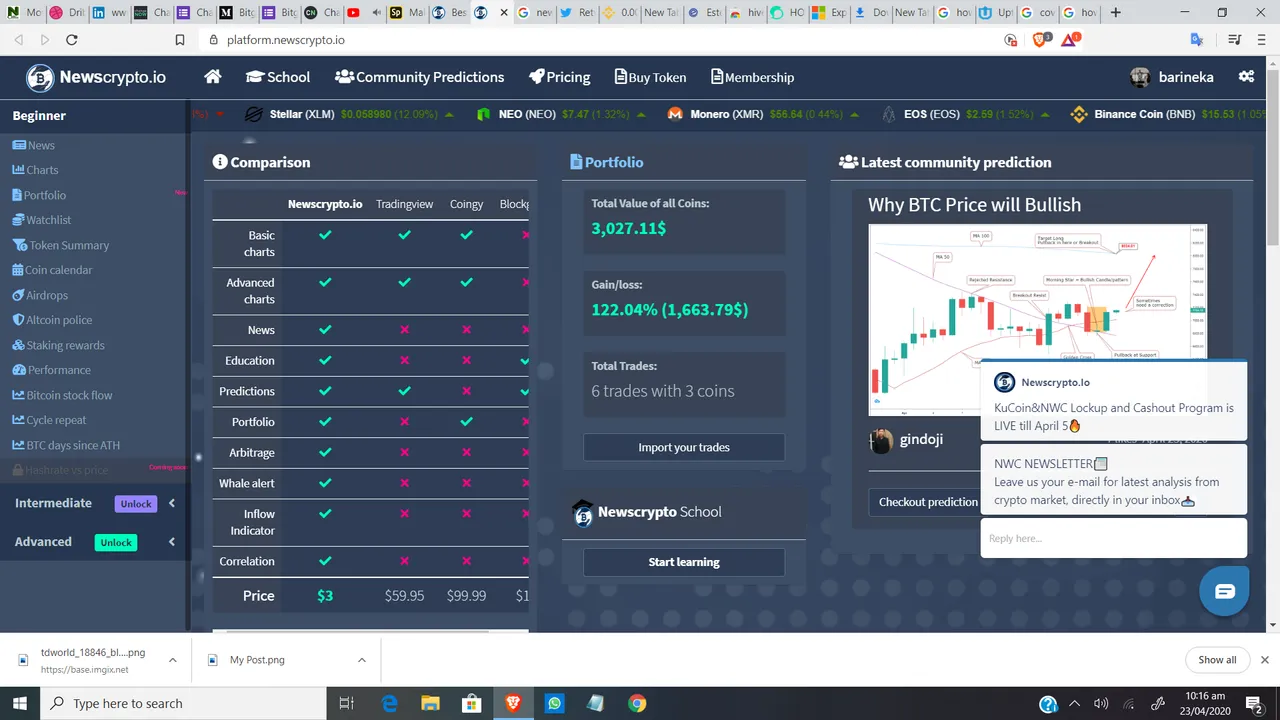Open Charts in sidebar

(35, 170)
